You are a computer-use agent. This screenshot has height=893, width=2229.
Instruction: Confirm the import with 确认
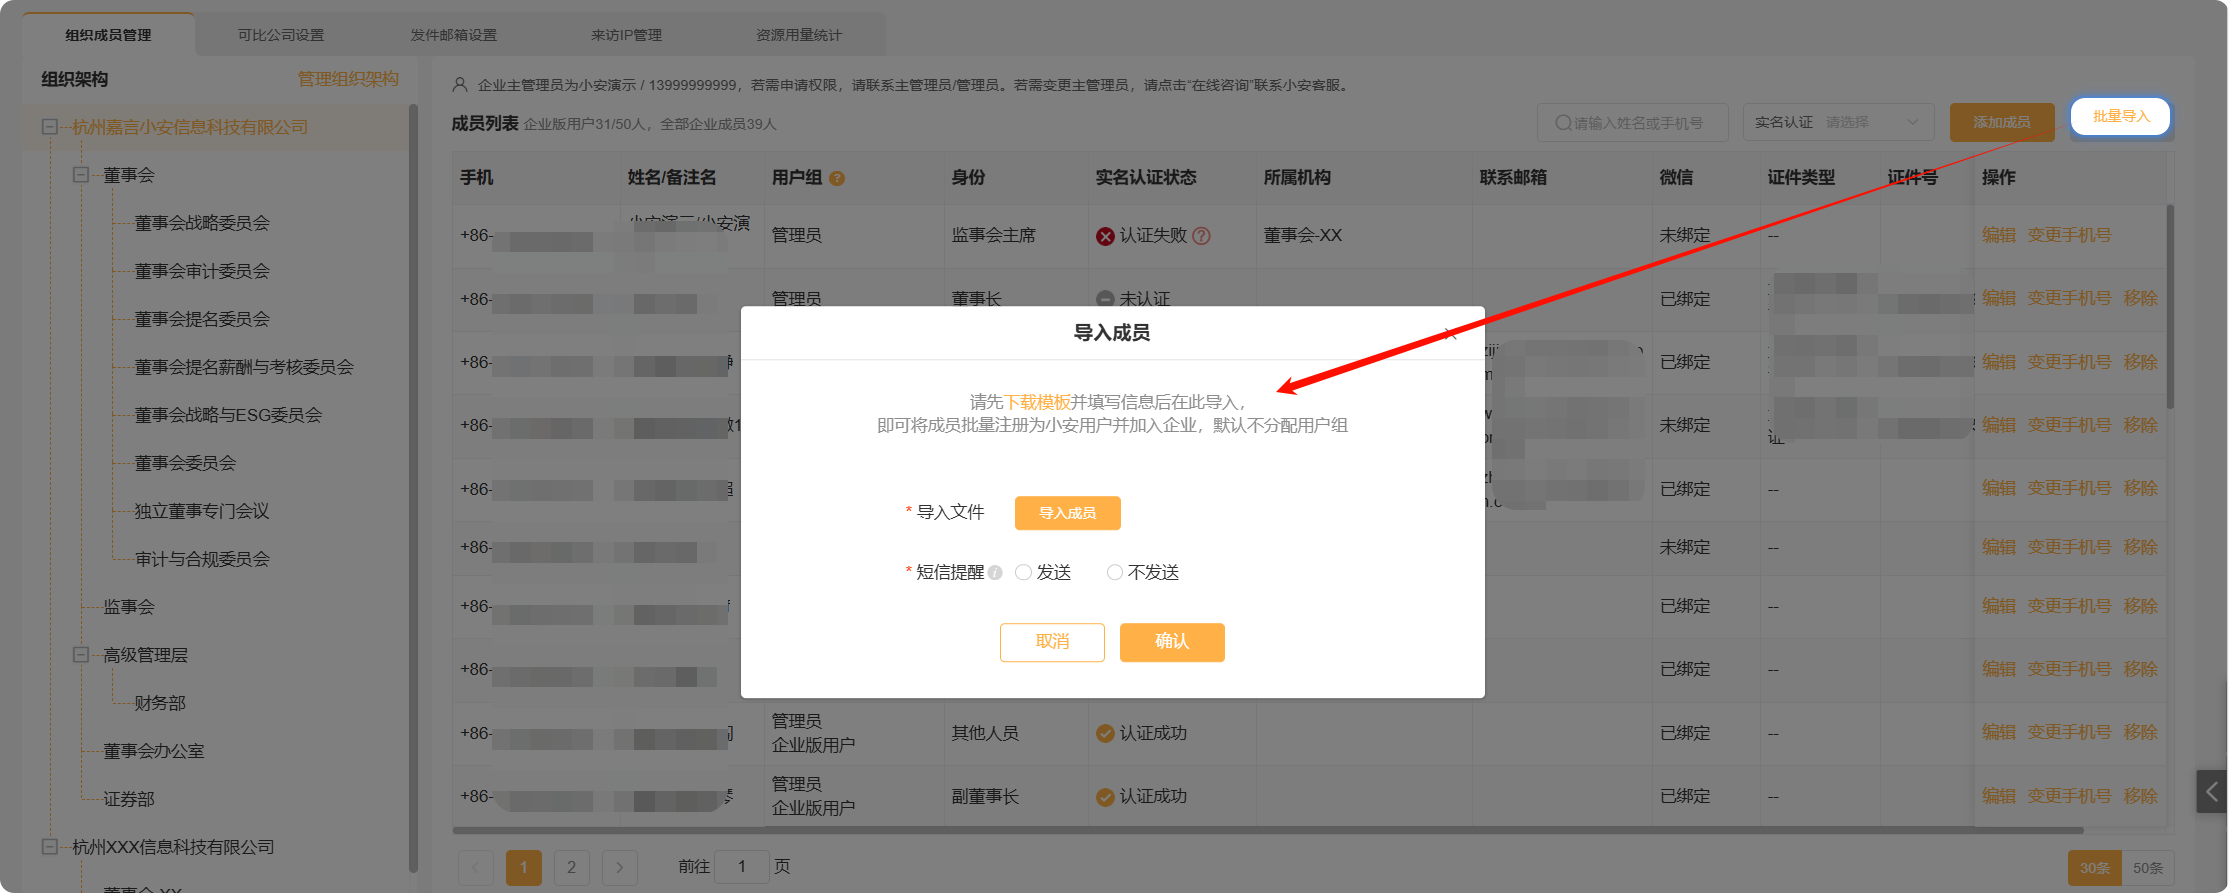pos(1172,642)
